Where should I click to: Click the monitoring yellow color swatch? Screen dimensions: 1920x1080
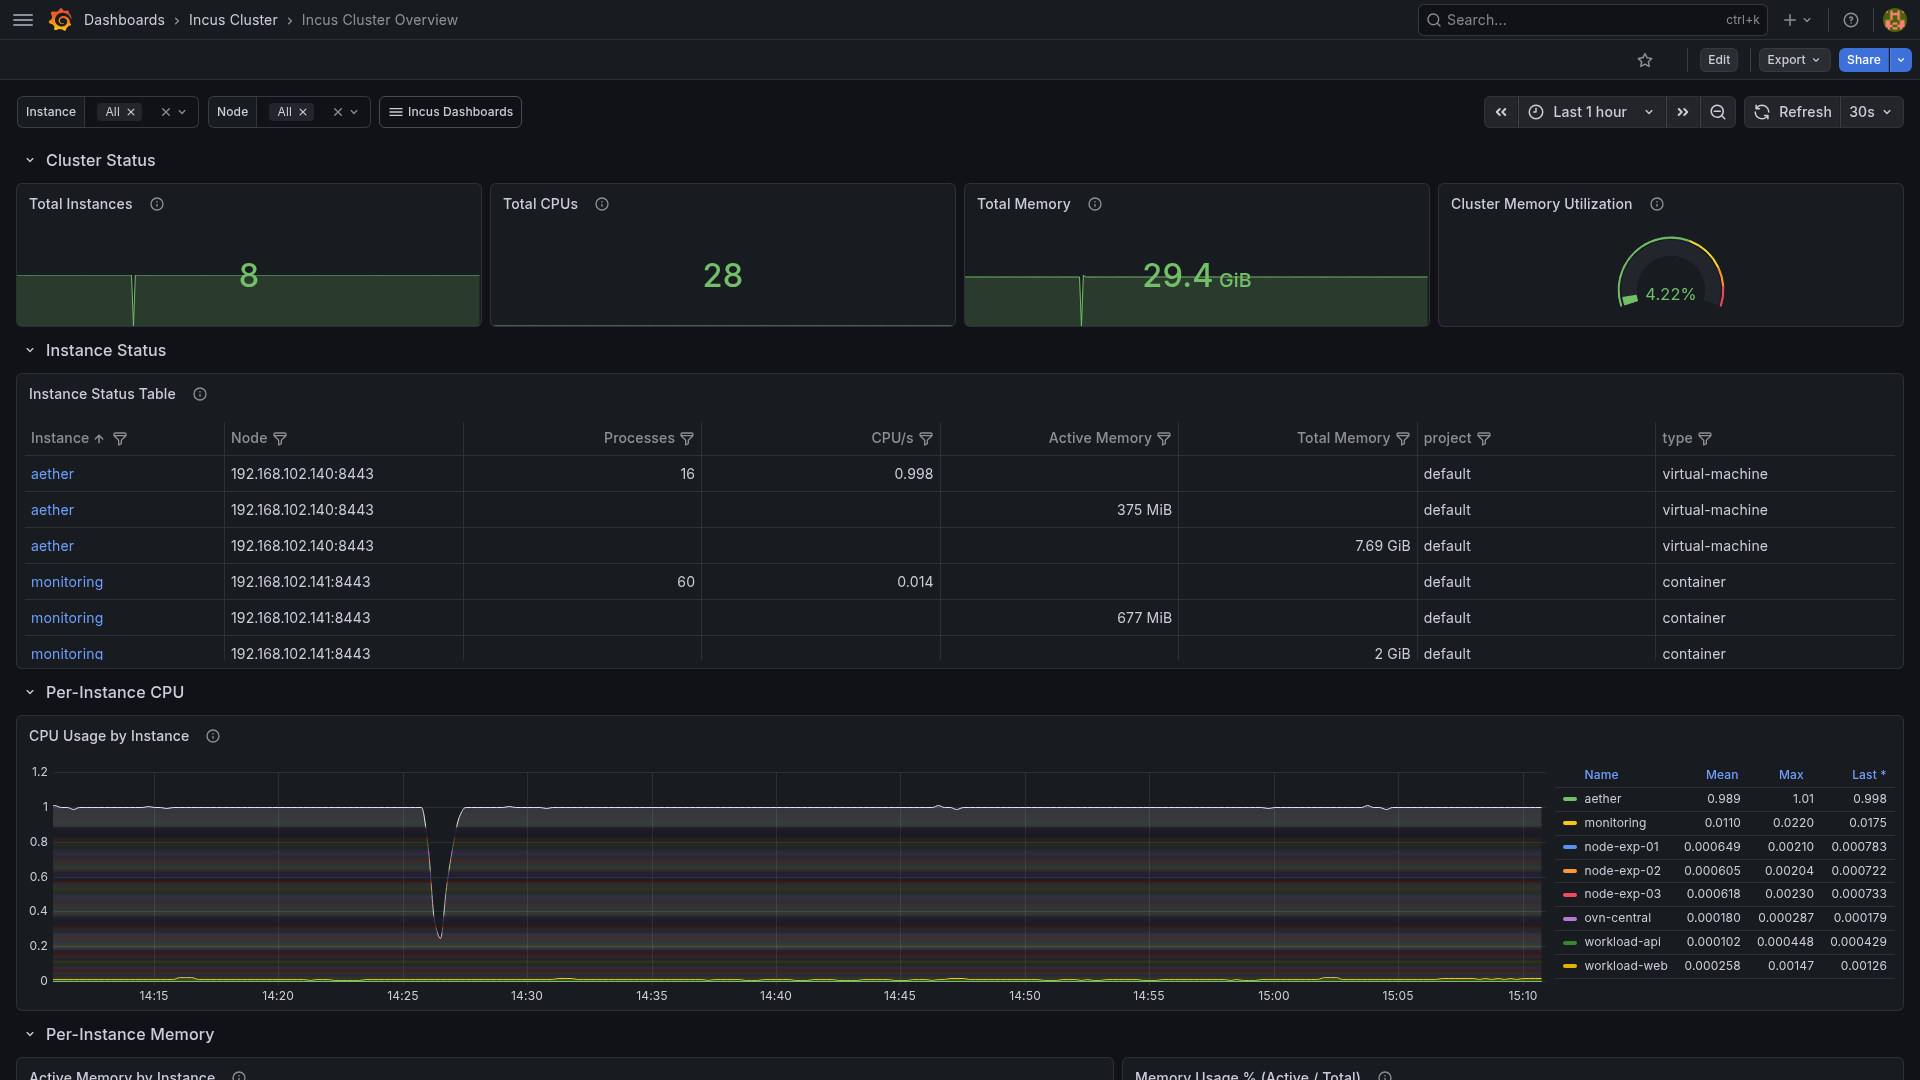click(x=1570, y=823)
